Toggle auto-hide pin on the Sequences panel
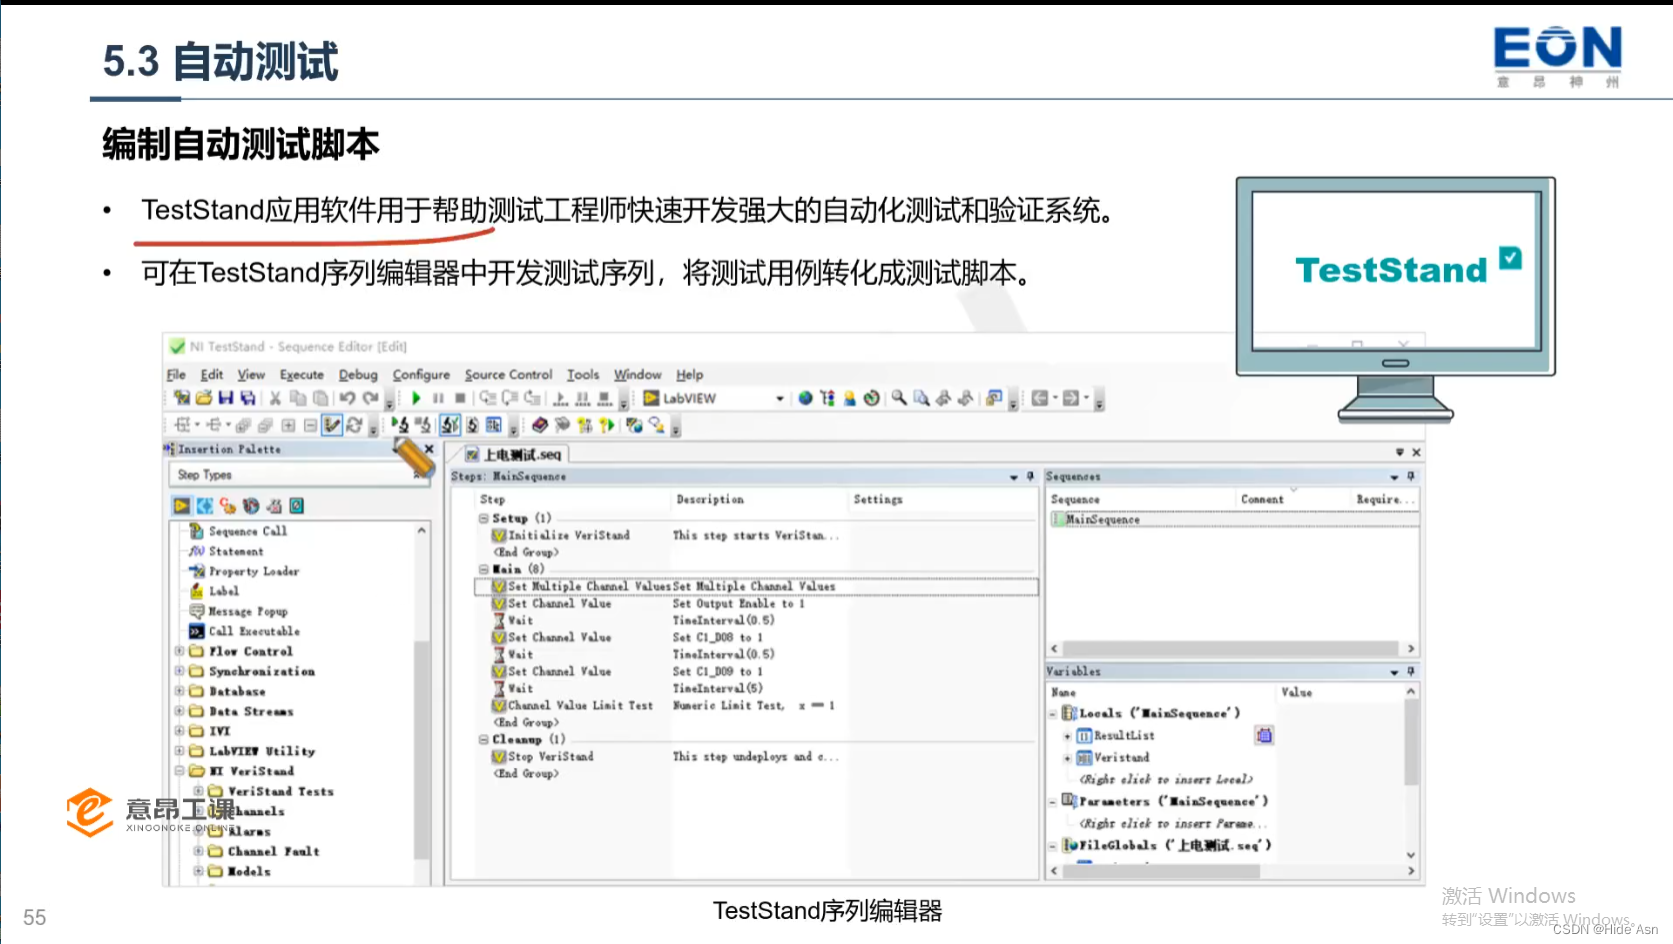Viewport: 1673px width, 944px height. tap(1410, 476)
